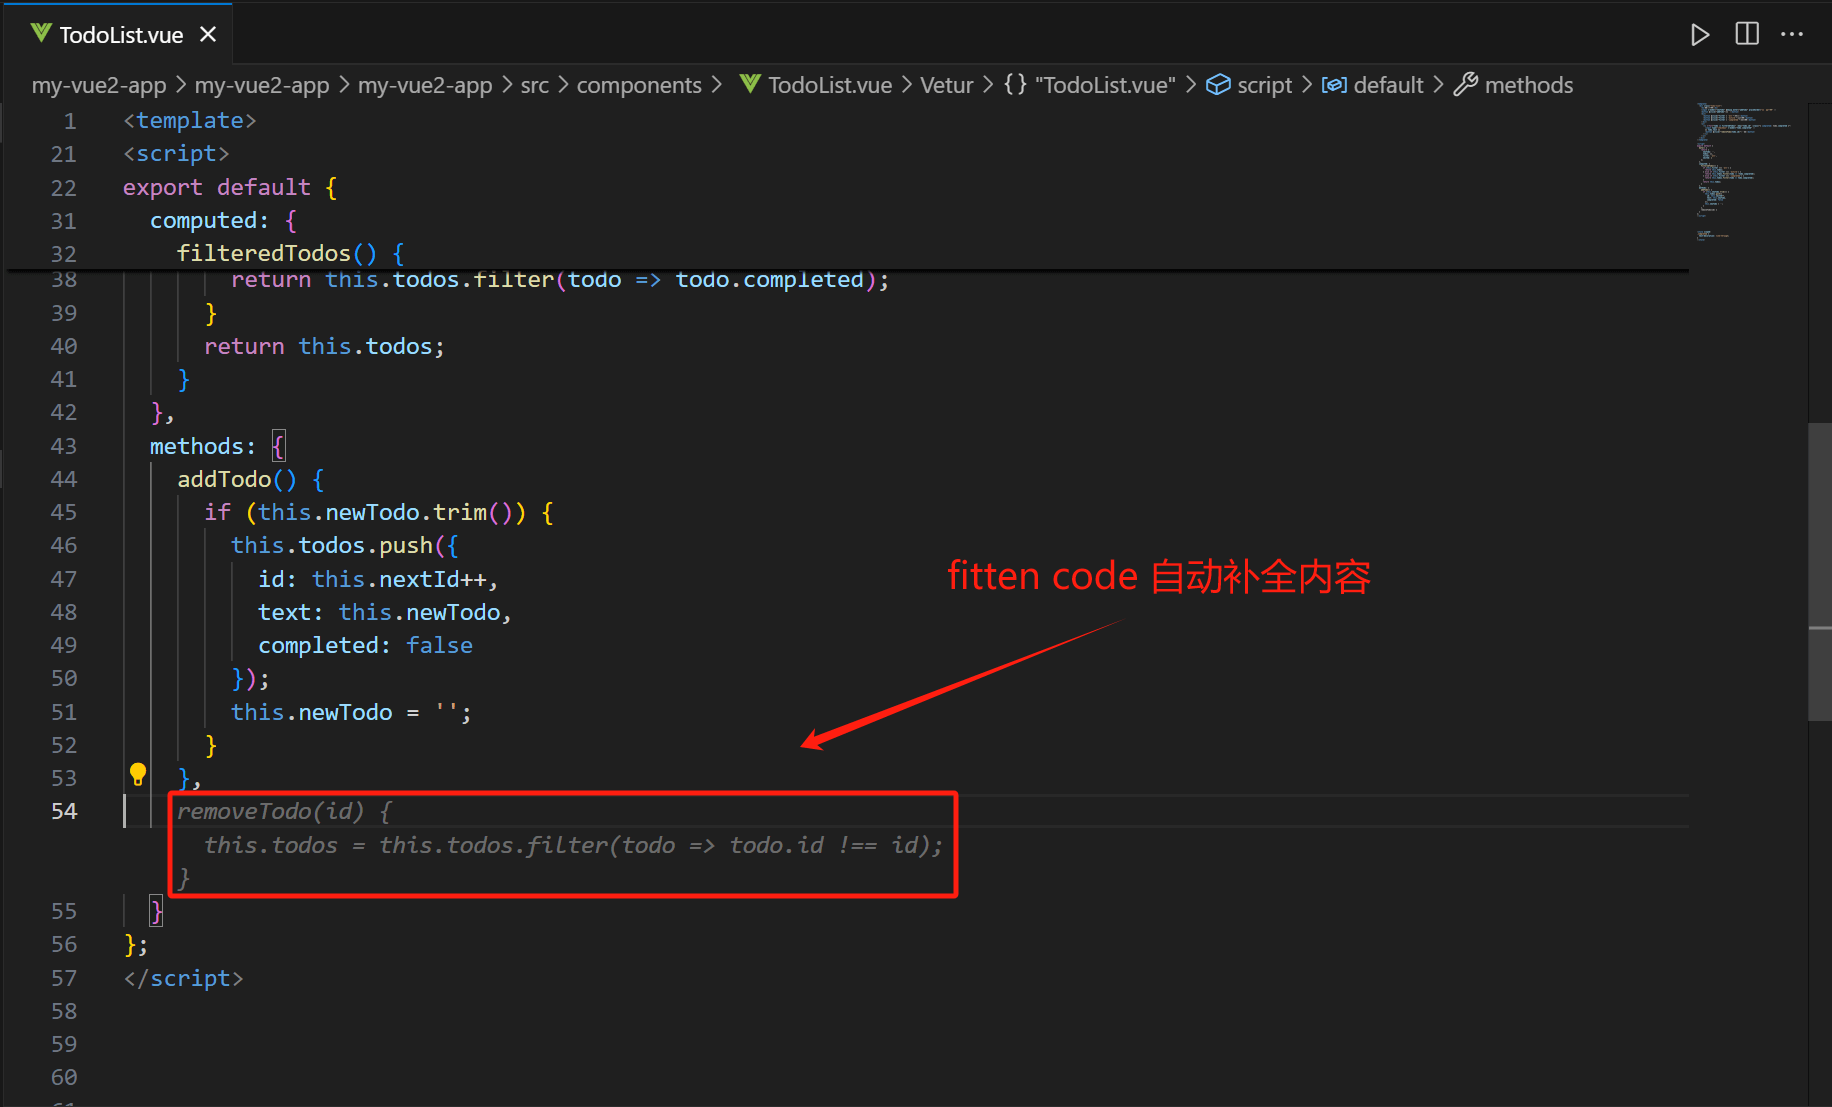Image resolution: width=1832 pixels, height=1107 pixels.
Task: Select the TodoList.vue editor tab
Action: (x=121, y=35)
